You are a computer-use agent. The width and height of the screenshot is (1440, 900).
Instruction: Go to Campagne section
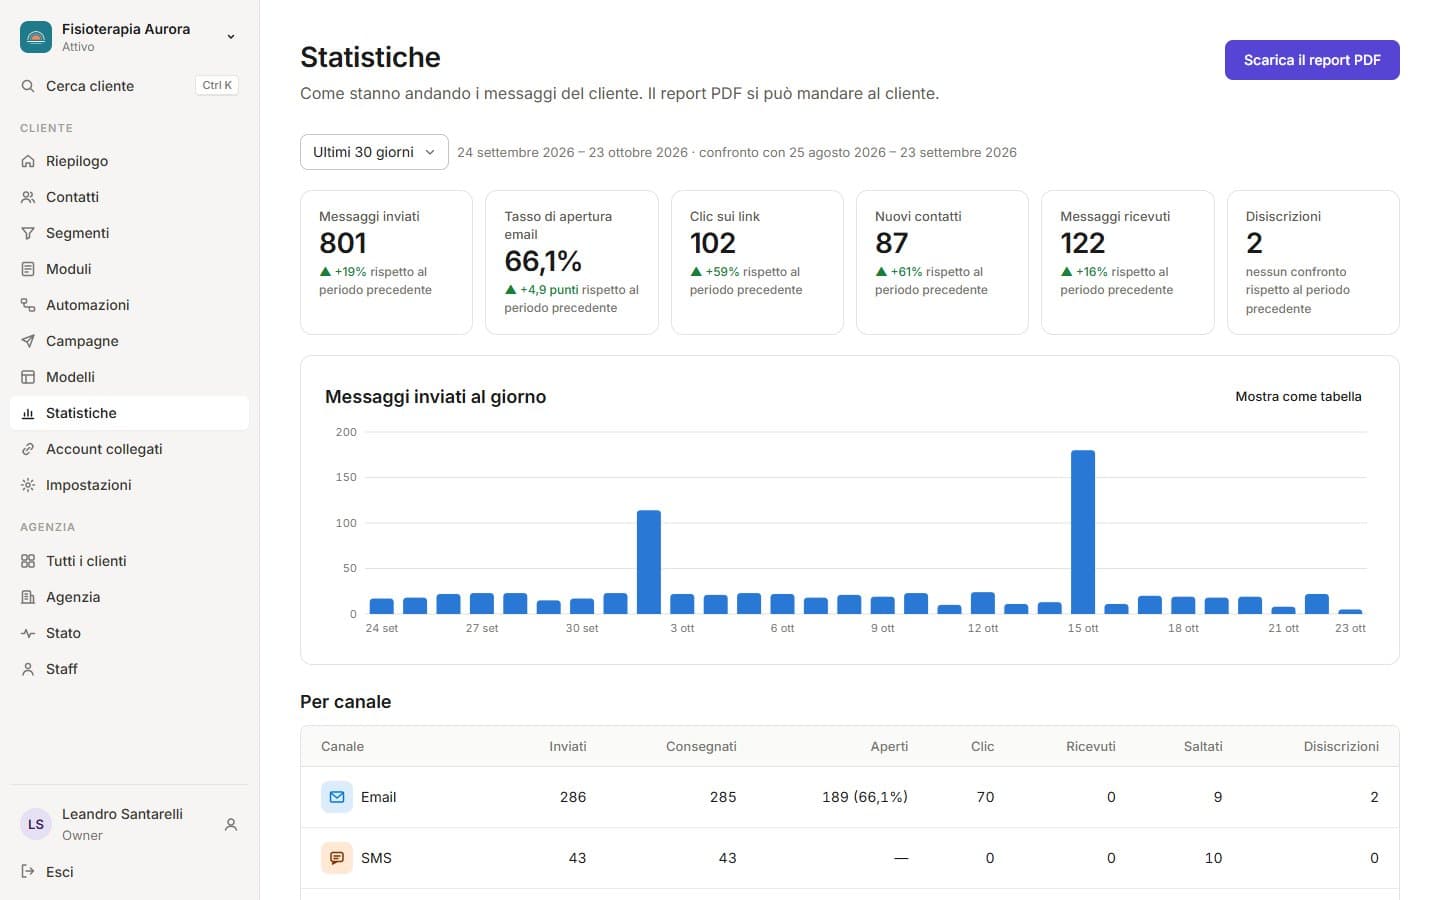(x=129, y=341)
